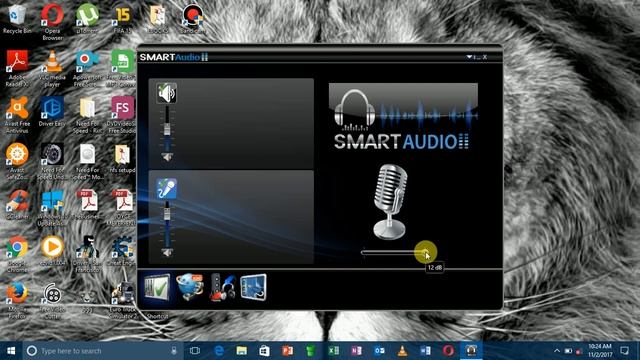This screenshot has width=640, height=360.
Task: Open the taskbar clock showing 10:24 AM
Action: [600, 351]
